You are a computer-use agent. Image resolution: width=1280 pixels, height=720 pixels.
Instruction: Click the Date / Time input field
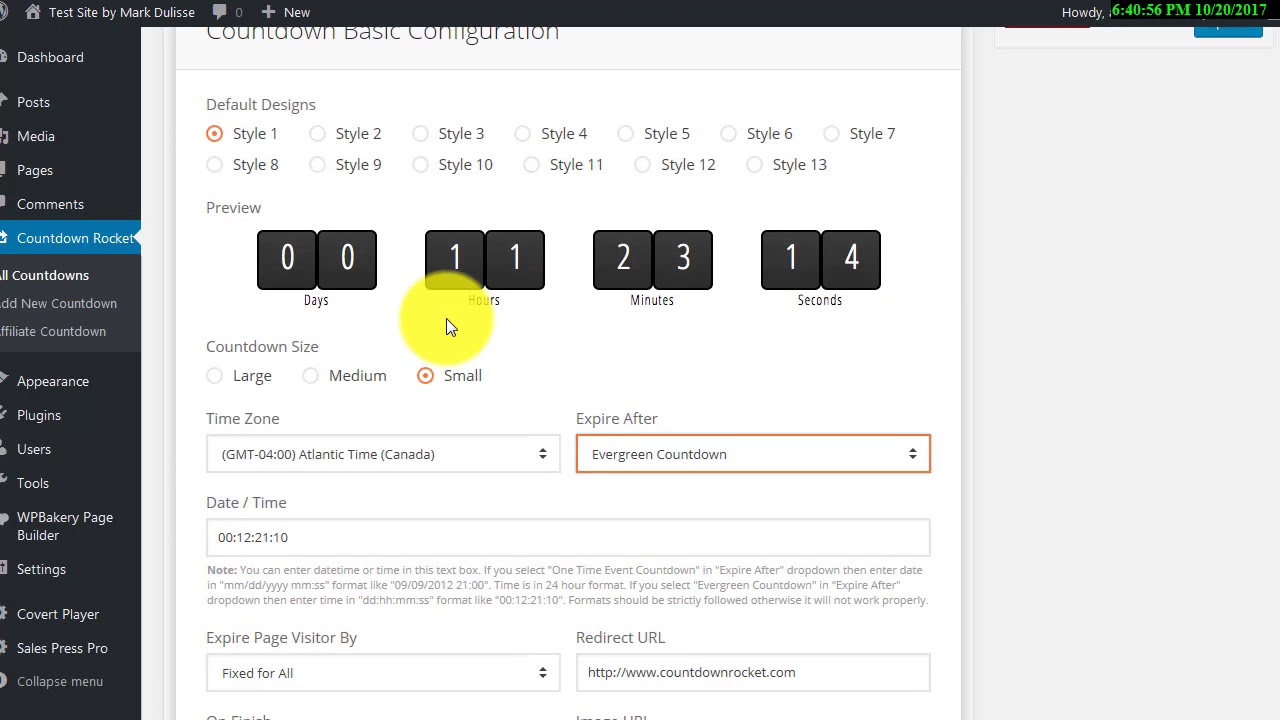[x=568, y=537]
